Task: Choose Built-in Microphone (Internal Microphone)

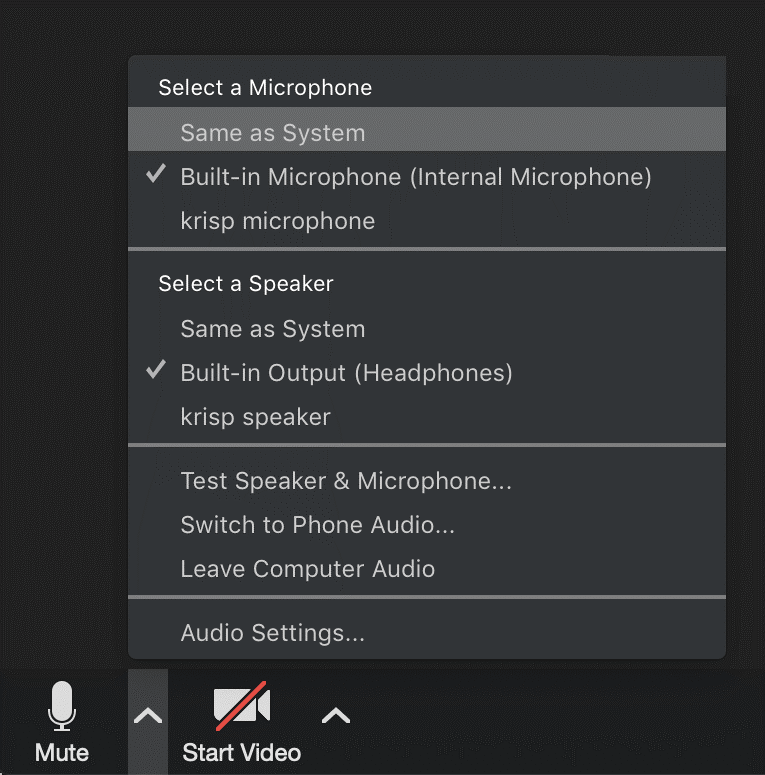Action: 415,177
